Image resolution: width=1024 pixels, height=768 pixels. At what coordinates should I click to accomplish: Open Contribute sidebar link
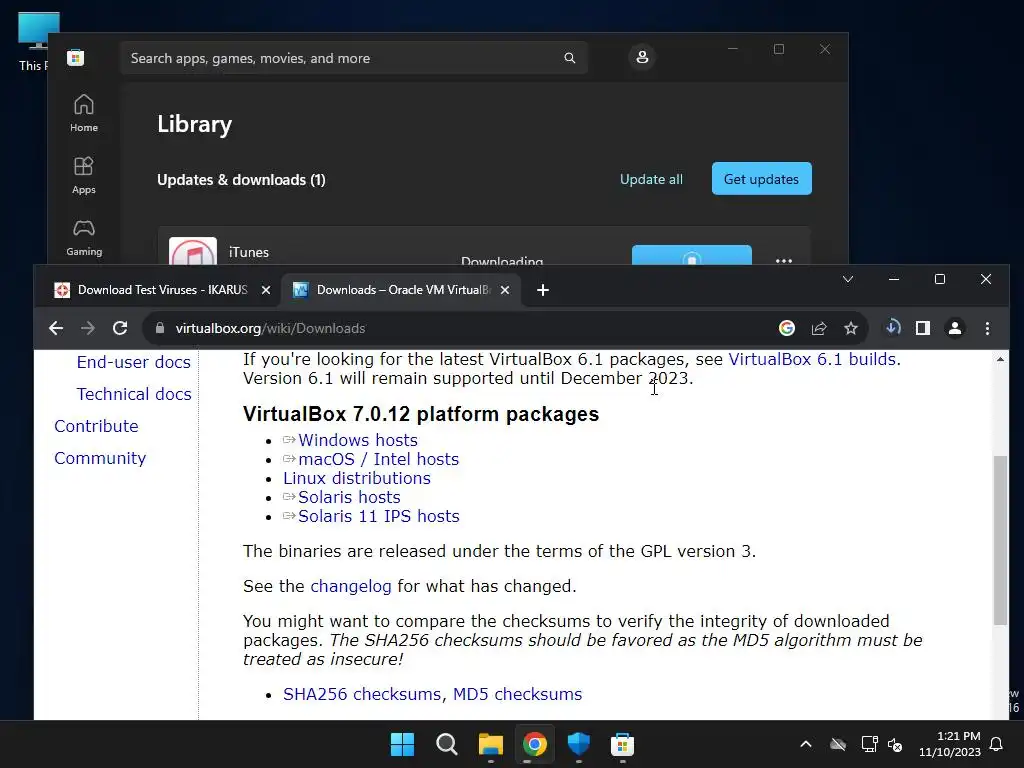pyautogui.click(x=96, y=426)
